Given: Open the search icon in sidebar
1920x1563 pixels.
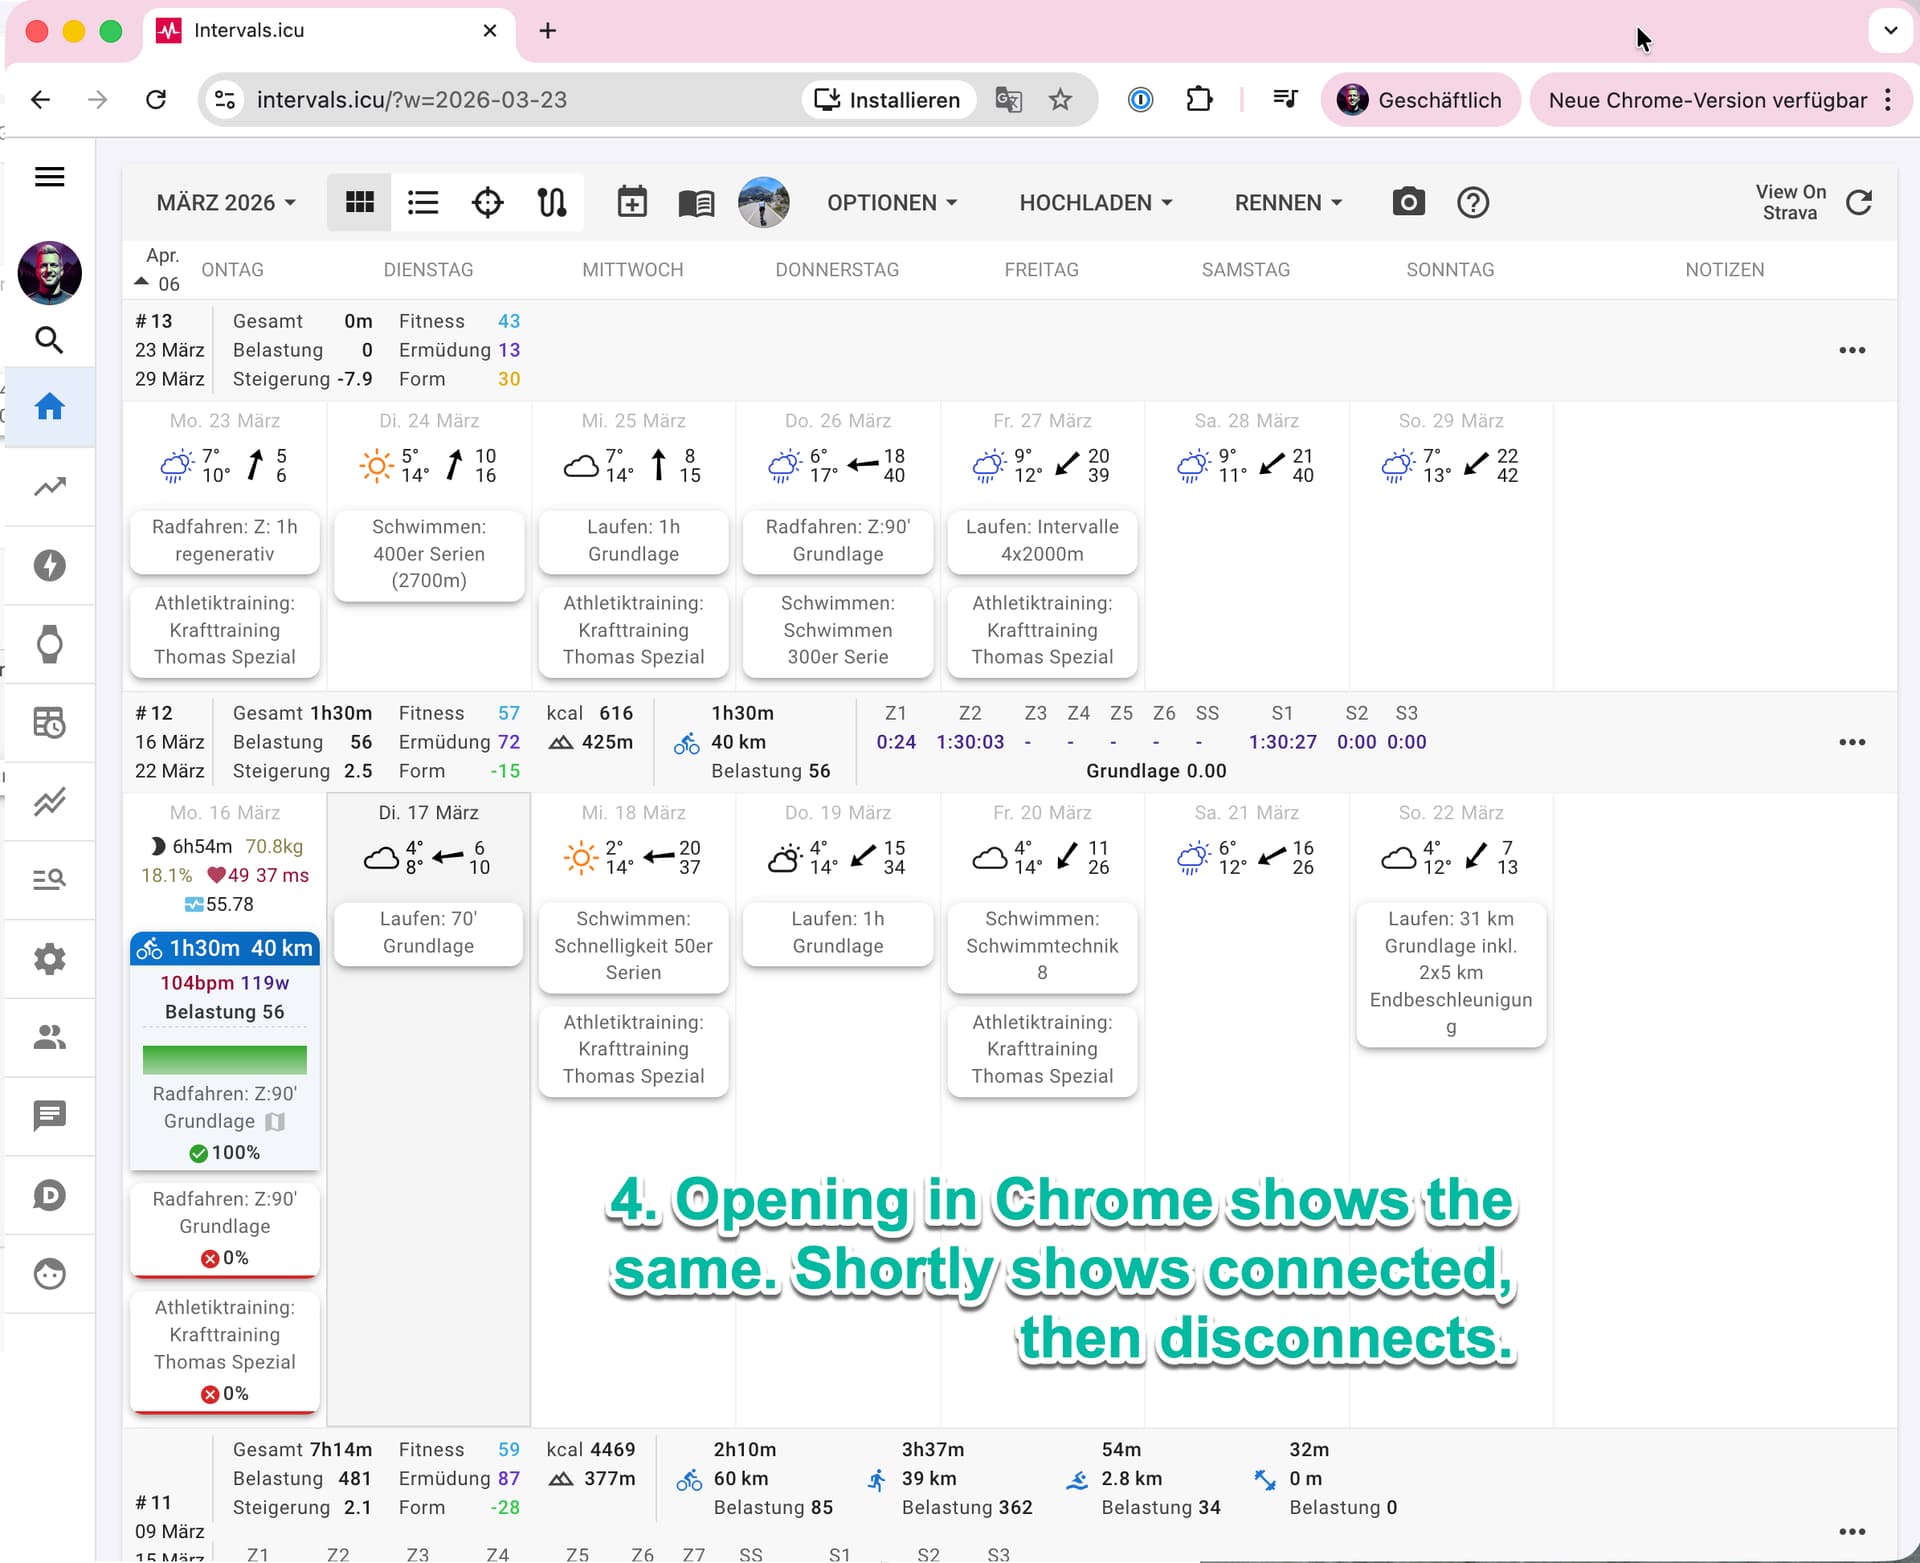Looking at the screenshot, I should point(49,340).
